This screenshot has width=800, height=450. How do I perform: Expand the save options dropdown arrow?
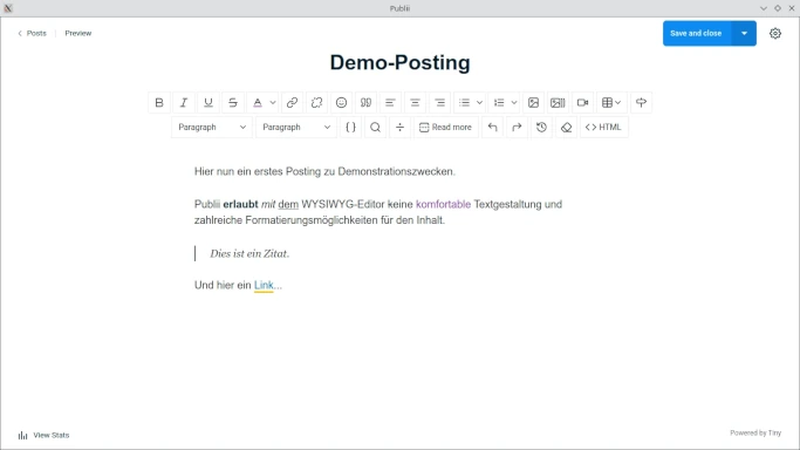[x=744, y=33]
